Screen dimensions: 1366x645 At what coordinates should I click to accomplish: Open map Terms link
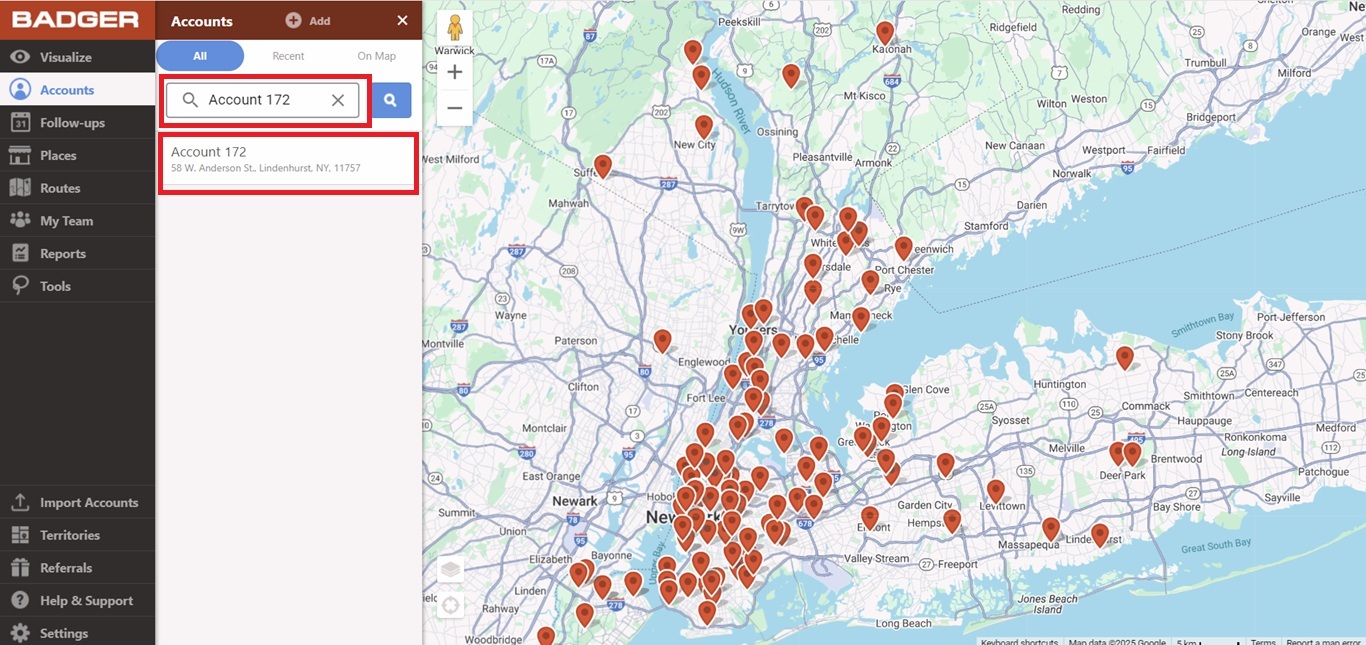click(x=1263, y=641)
